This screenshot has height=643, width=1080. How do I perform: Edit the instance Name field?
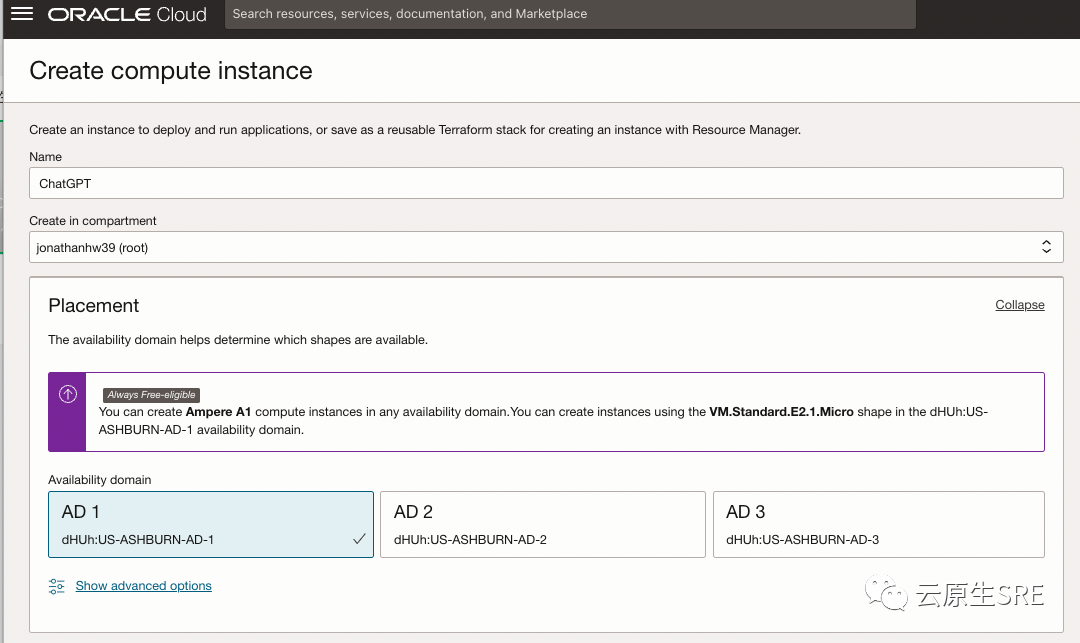[546, 183]
